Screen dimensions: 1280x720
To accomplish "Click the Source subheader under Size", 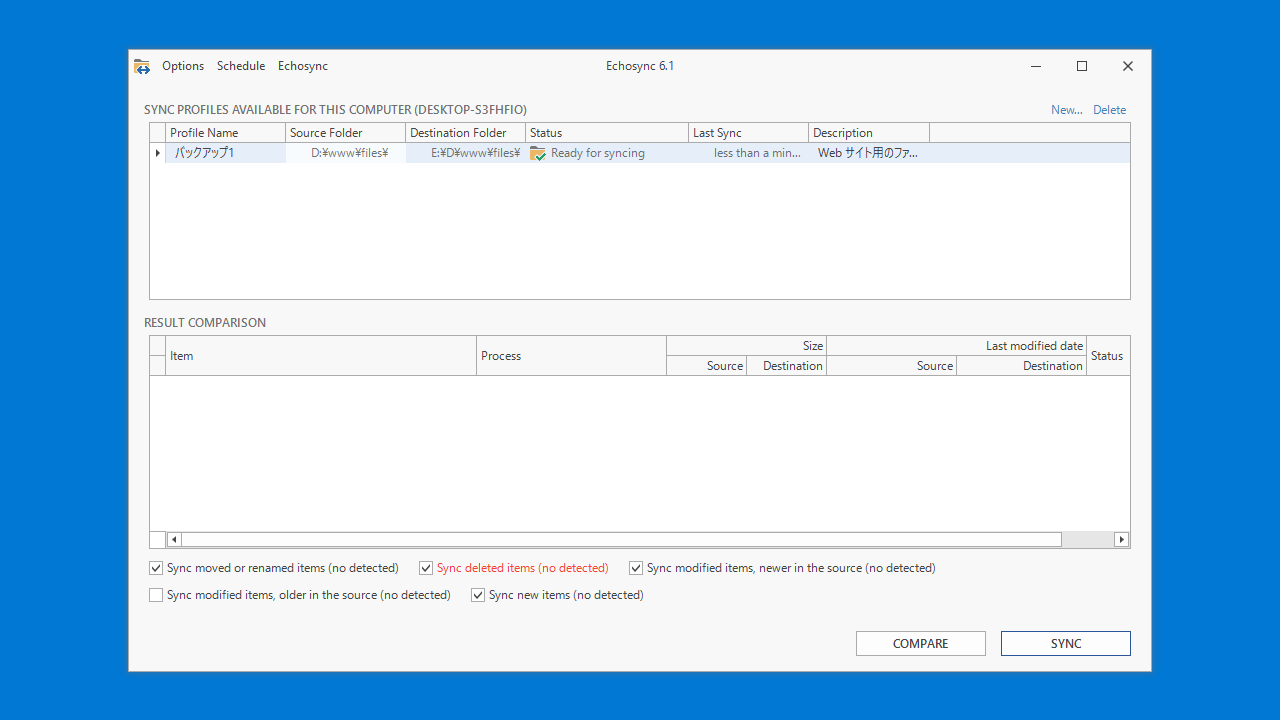I will pos(707,366).
